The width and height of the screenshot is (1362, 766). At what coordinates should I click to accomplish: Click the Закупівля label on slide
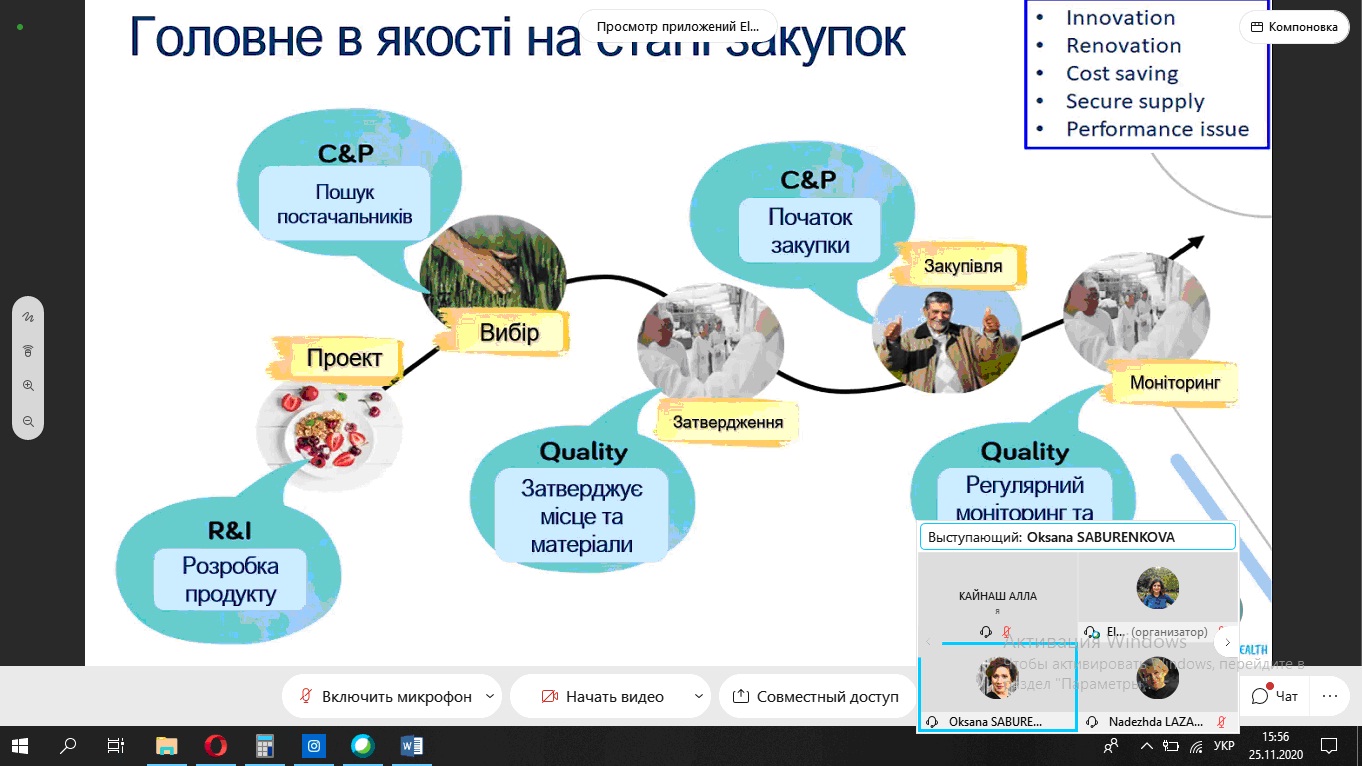(962, 266)
